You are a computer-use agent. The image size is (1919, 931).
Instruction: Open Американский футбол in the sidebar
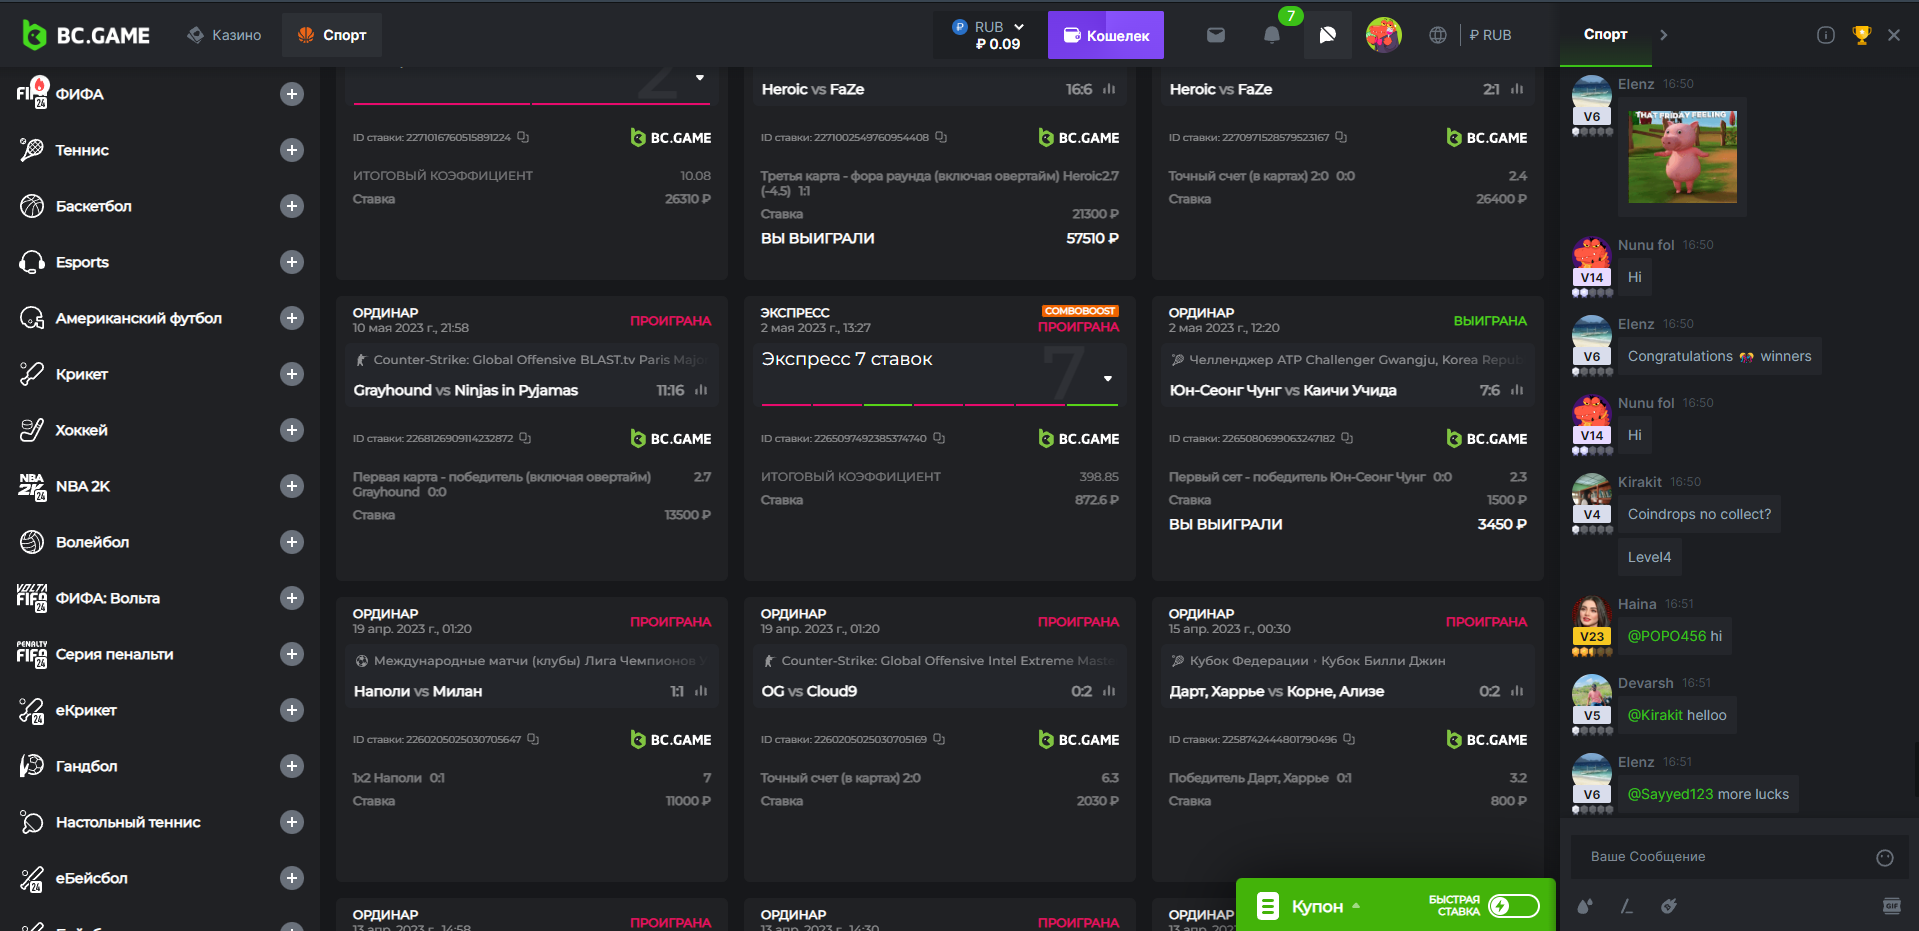[x=139, y=318]
